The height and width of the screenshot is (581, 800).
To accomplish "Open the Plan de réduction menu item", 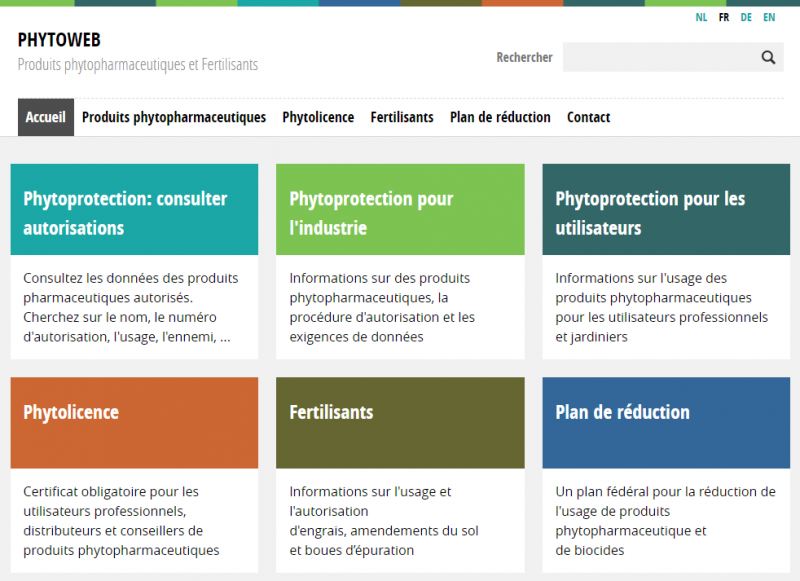I will click(x=500, y=117).
